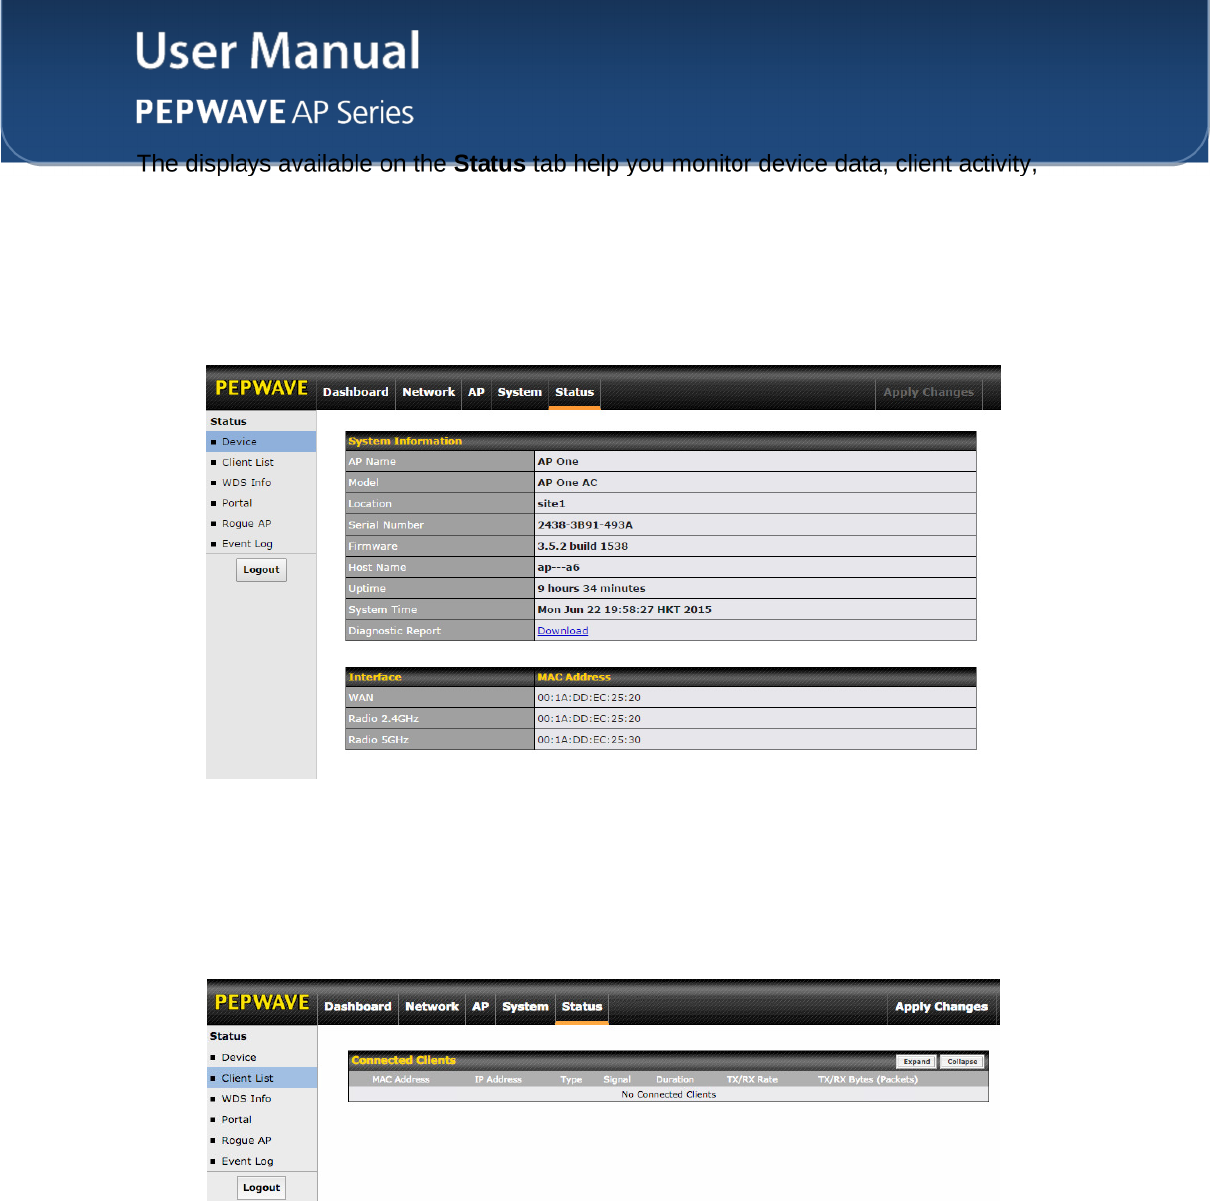Click Model value 'AP One AC'
Screen dimensions: 1210x1201
coord(567,483)
